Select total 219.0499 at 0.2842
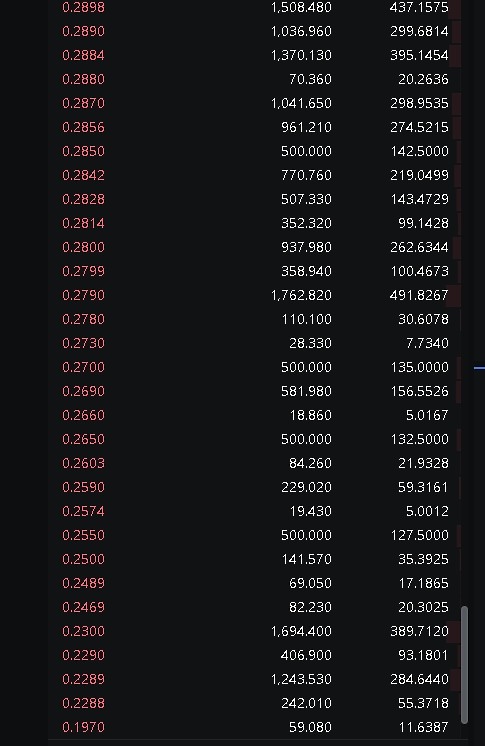 click(419, 175)
